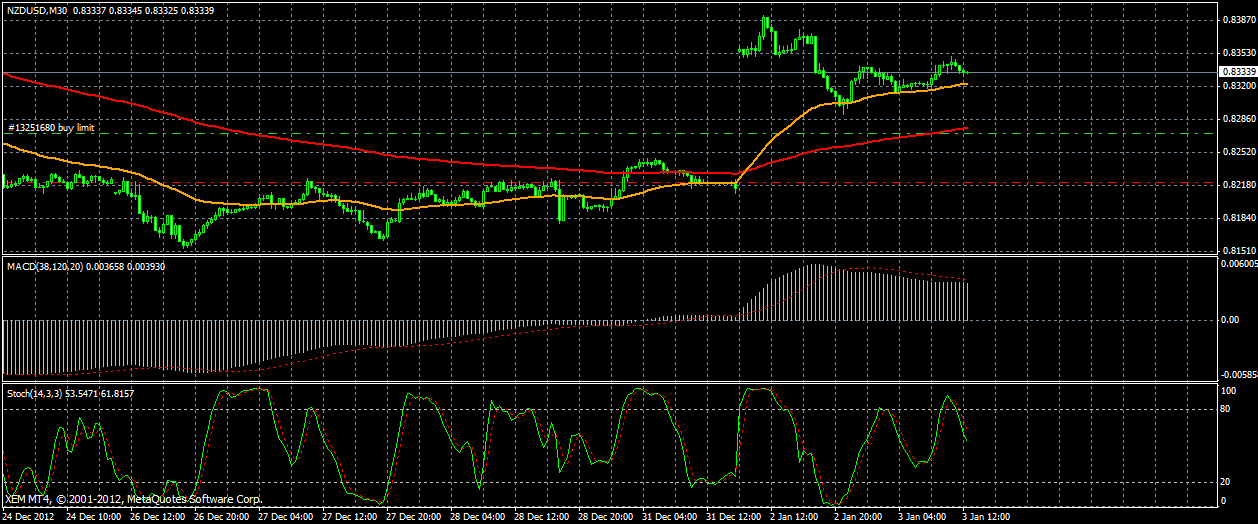Click the 0.006005 MACD scale value
Viewport: 1258px width, 524px height.
click(1238, 264)
